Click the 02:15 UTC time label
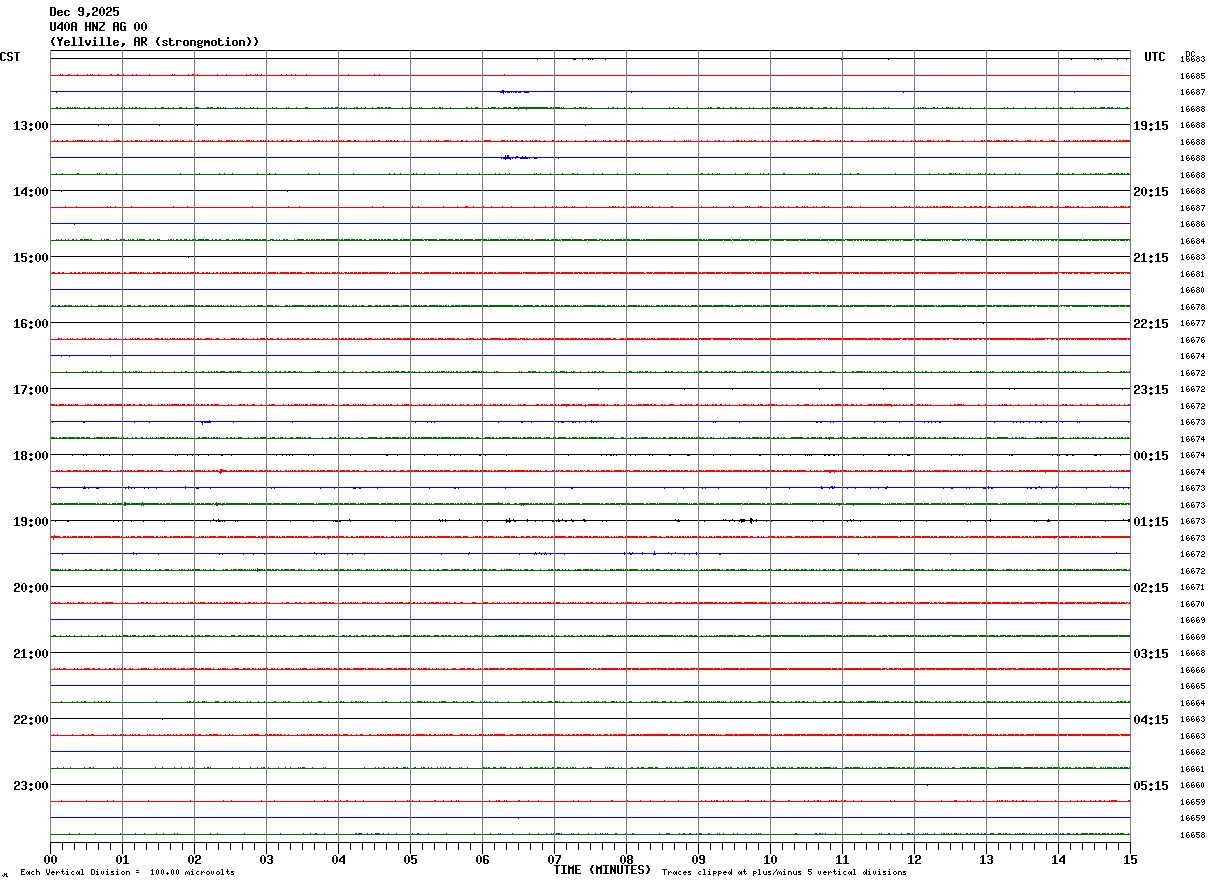The height and width of the screenshot is (886, 1210). click(x=1151, y=588)
